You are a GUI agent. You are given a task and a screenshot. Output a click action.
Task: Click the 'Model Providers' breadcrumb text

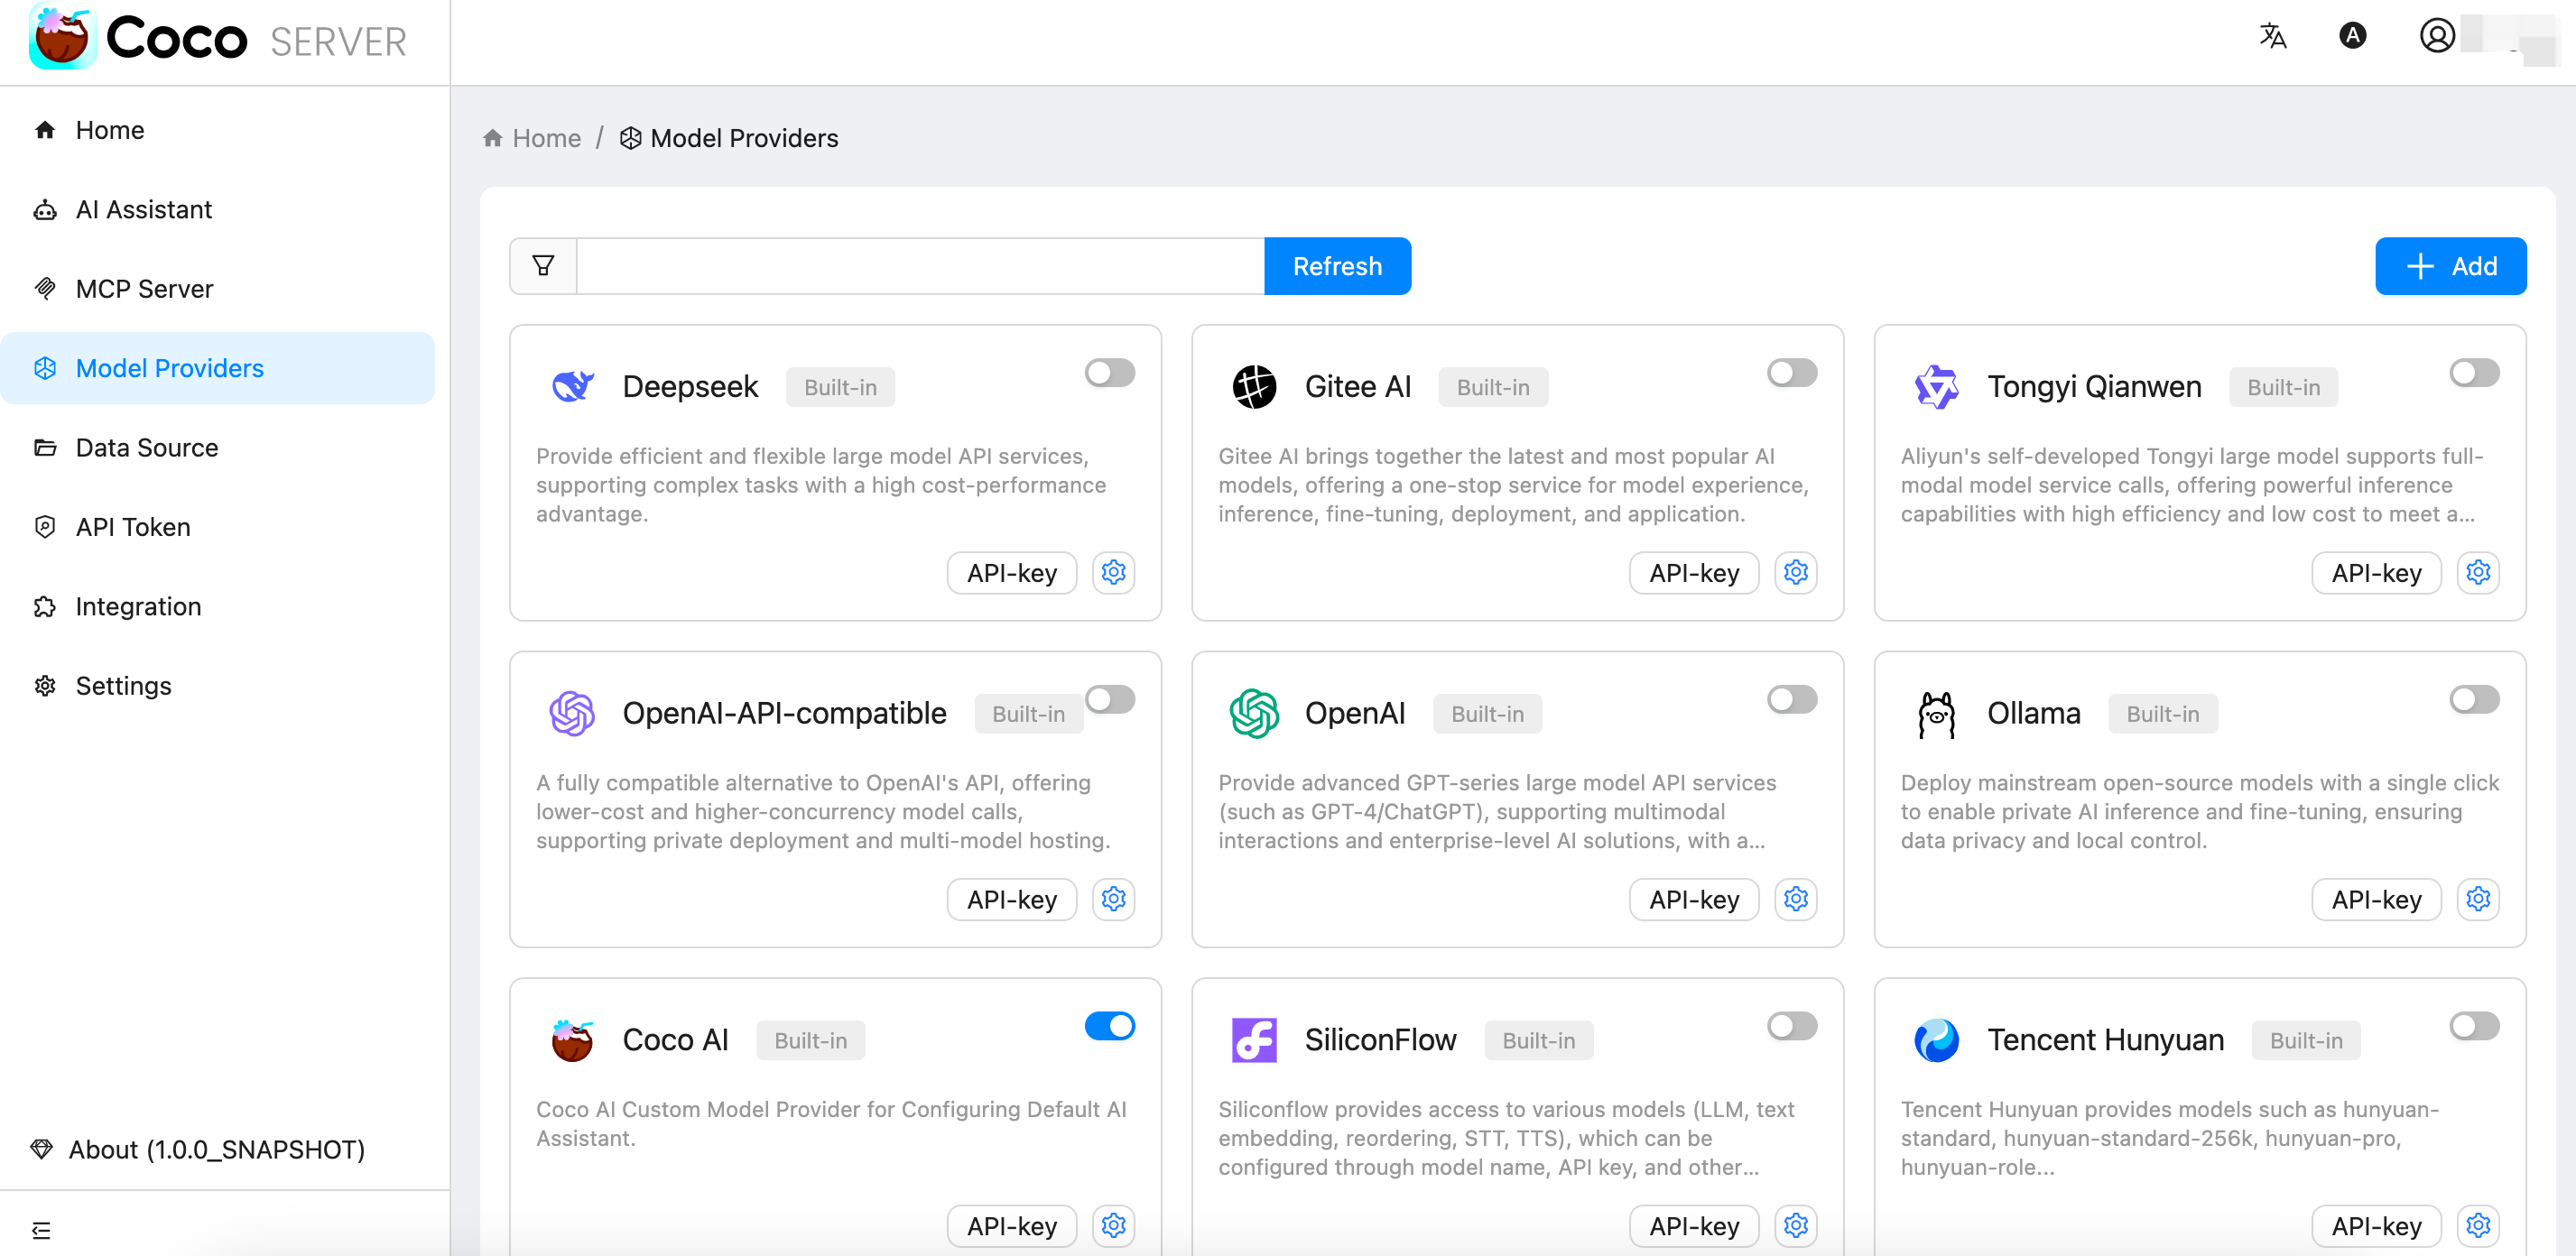point(744,138)
